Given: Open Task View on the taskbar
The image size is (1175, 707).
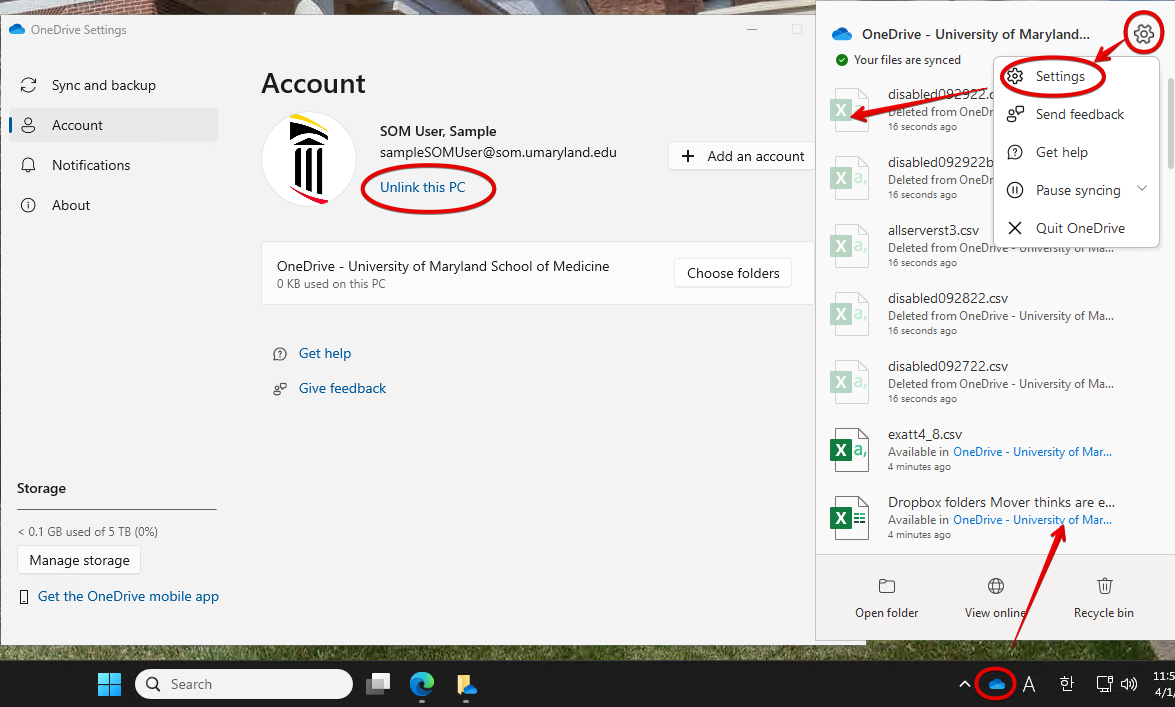Looking at the screenshot, I should (x=377, y=684).
